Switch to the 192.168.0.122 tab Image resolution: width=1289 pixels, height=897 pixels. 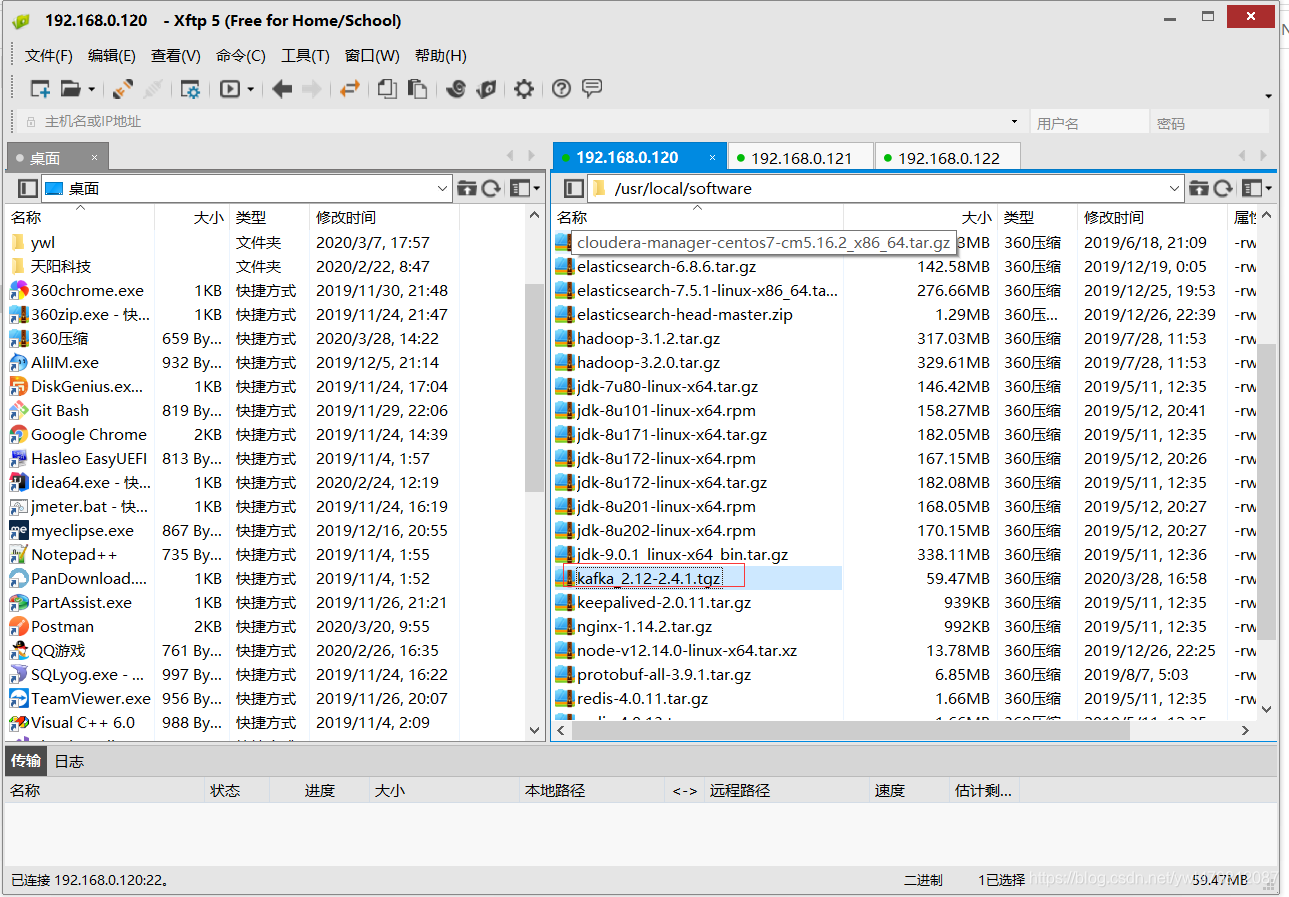[948, 158]
